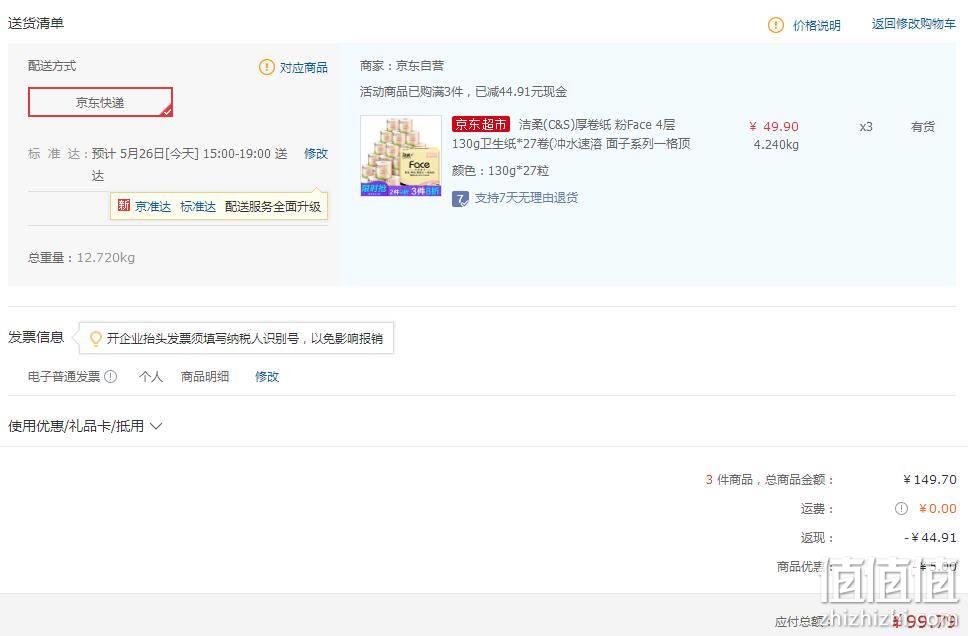Click the info icon beside 运费 amount
This screenshot has height=636, width=968.
point(901,508)
